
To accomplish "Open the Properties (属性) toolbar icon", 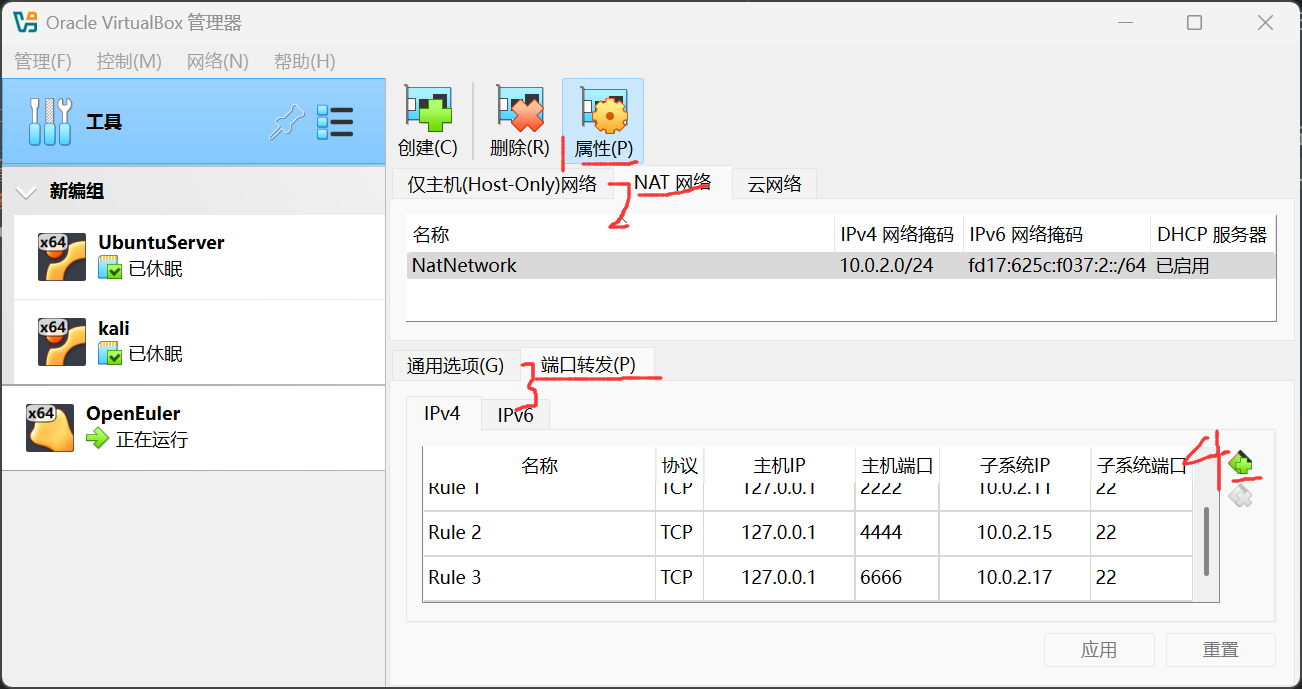I will 604,110.
